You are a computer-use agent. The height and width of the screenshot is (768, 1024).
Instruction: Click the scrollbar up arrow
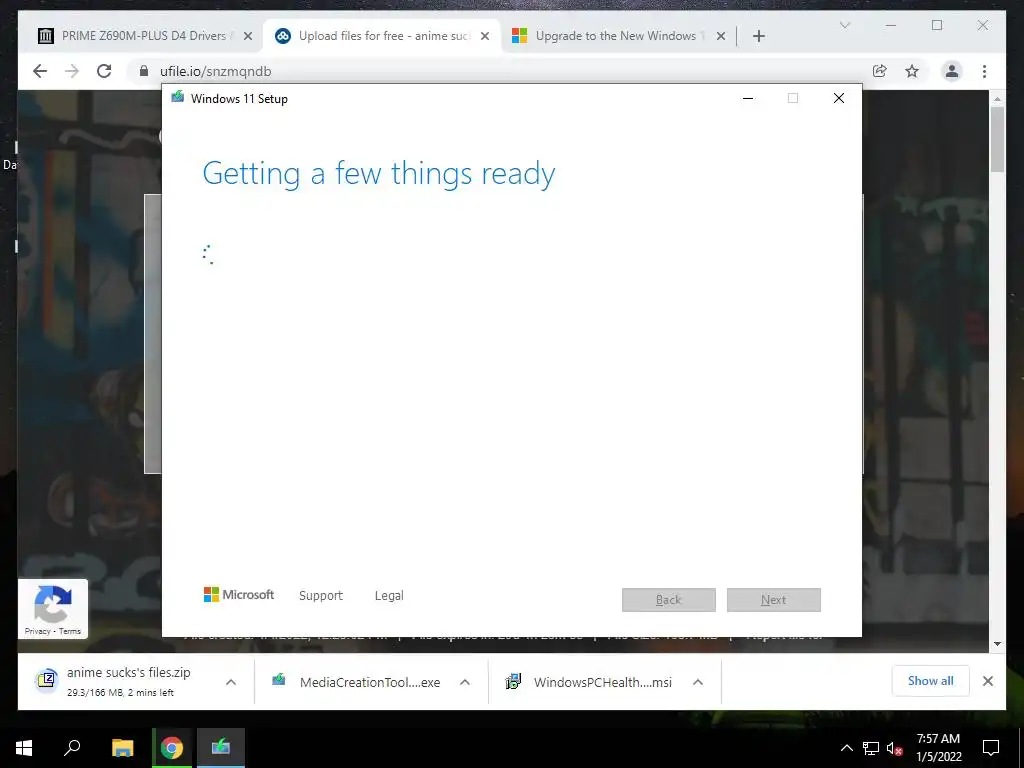point(997,99)
